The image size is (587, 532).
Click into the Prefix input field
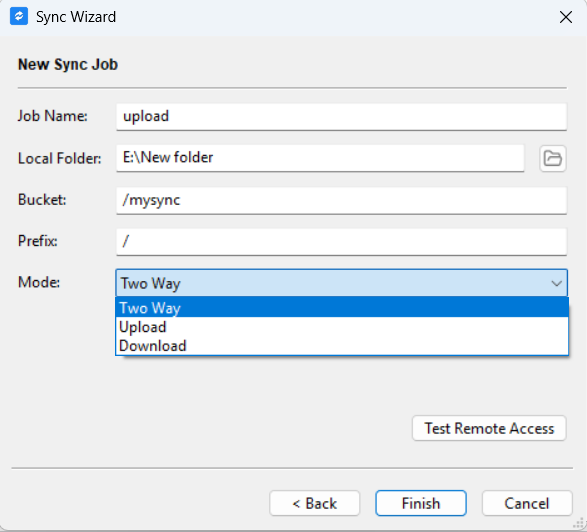click(341, 242)
